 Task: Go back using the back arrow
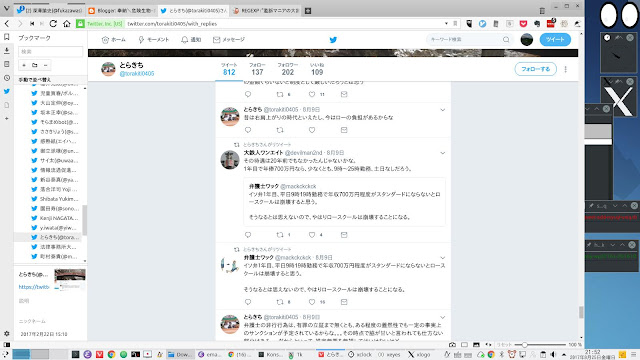click(x=7, y=24)
